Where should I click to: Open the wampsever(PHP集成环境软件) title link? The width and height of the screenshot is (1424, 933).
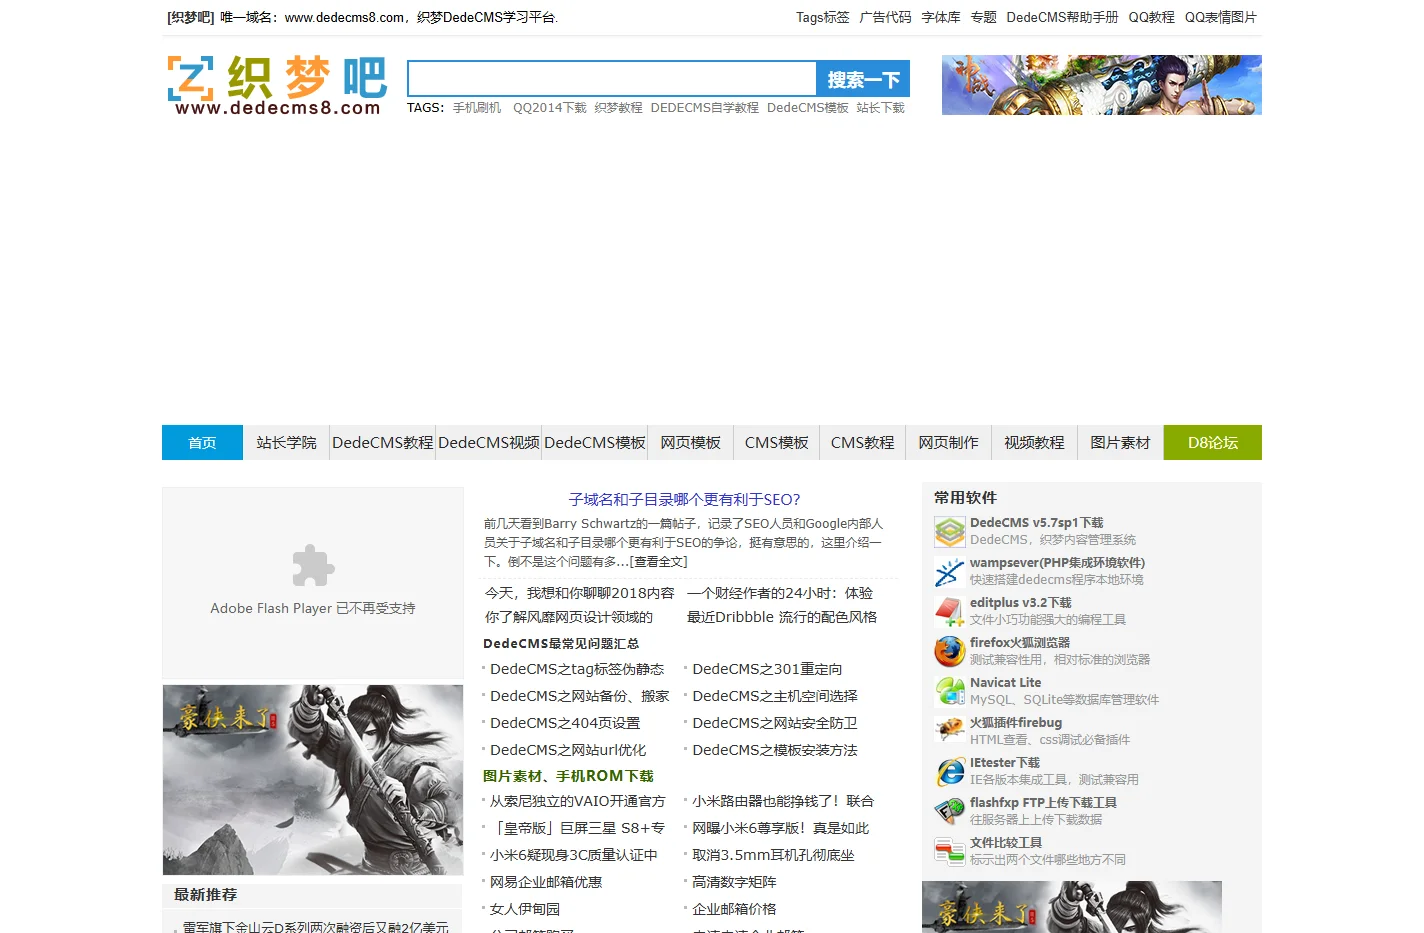click(1057, 563)
